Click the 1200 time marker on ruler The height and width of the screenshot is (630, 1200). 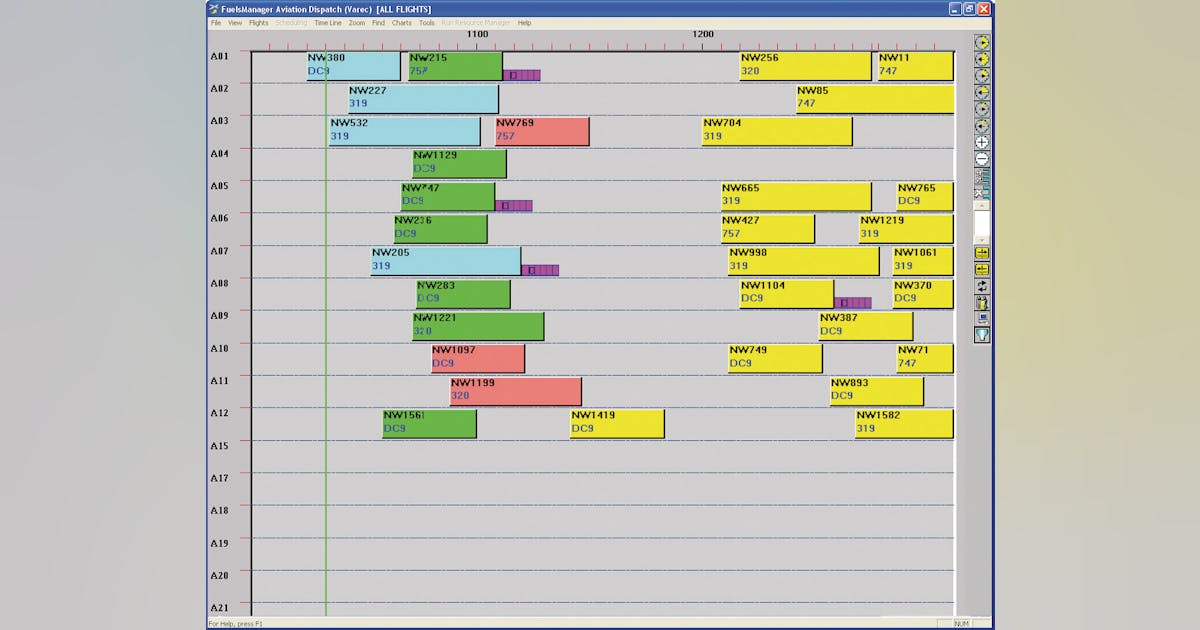pyautogui.click(x=703, y=34)
